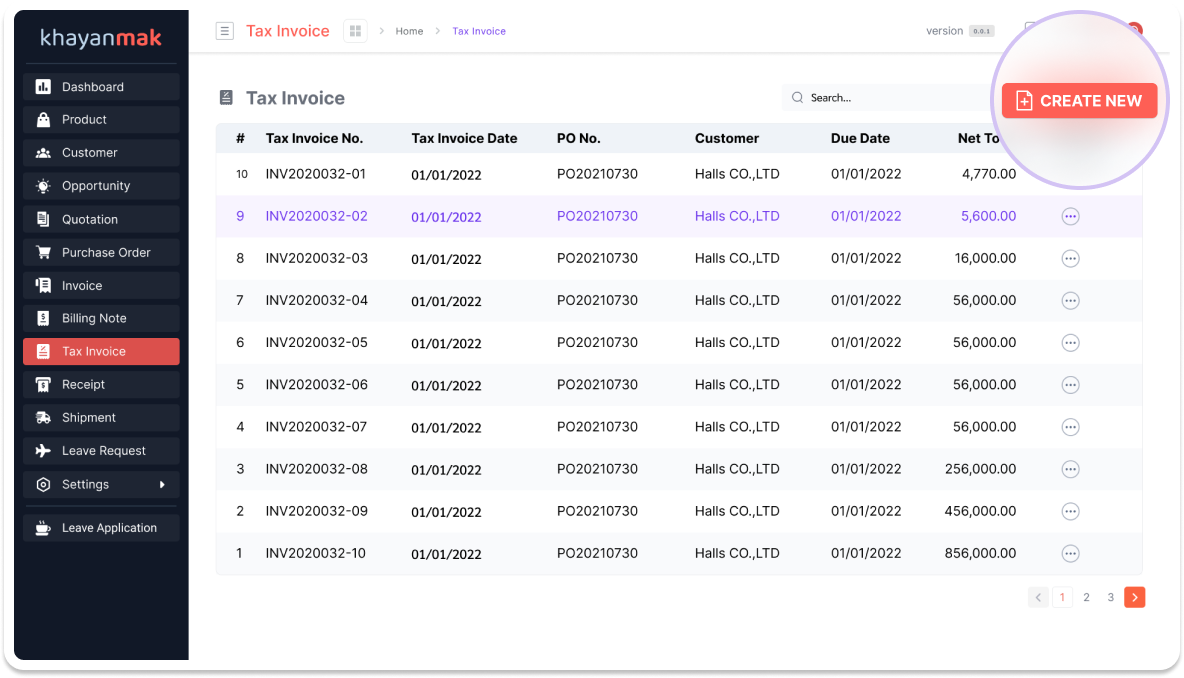Open Billing Note from the sidebar

coord(101,318)
